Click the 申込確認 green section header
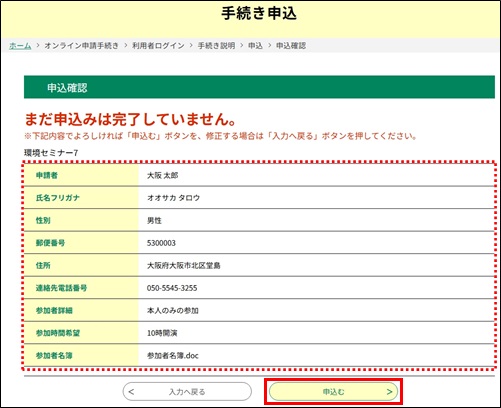 [259, 87]
